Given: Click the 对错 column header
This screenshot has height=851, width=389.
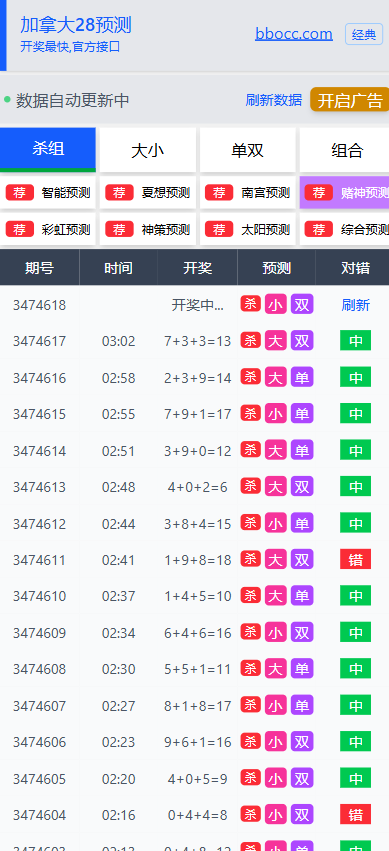Looking at the screenshot, I should coord(353,268).
